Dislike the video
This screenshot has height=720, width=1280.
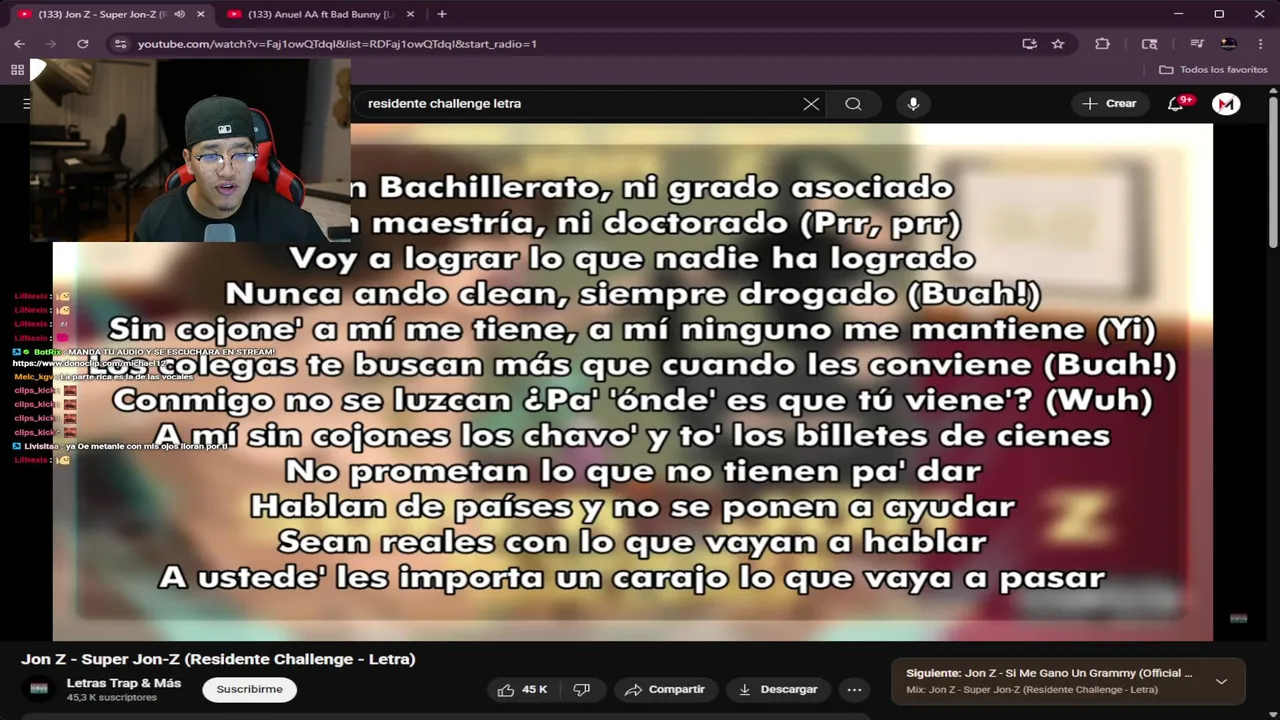point(582,690)
